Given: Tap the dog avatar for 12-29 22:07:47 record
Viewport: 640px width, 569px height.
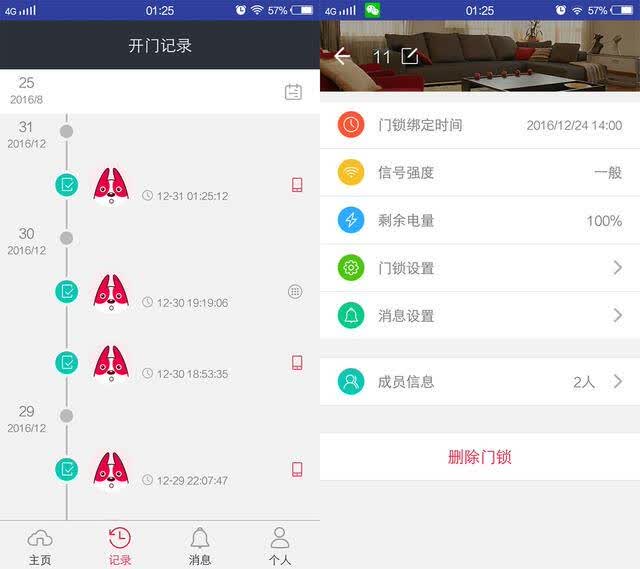Looking at the screenshot, I should click(x=111, y=470).
